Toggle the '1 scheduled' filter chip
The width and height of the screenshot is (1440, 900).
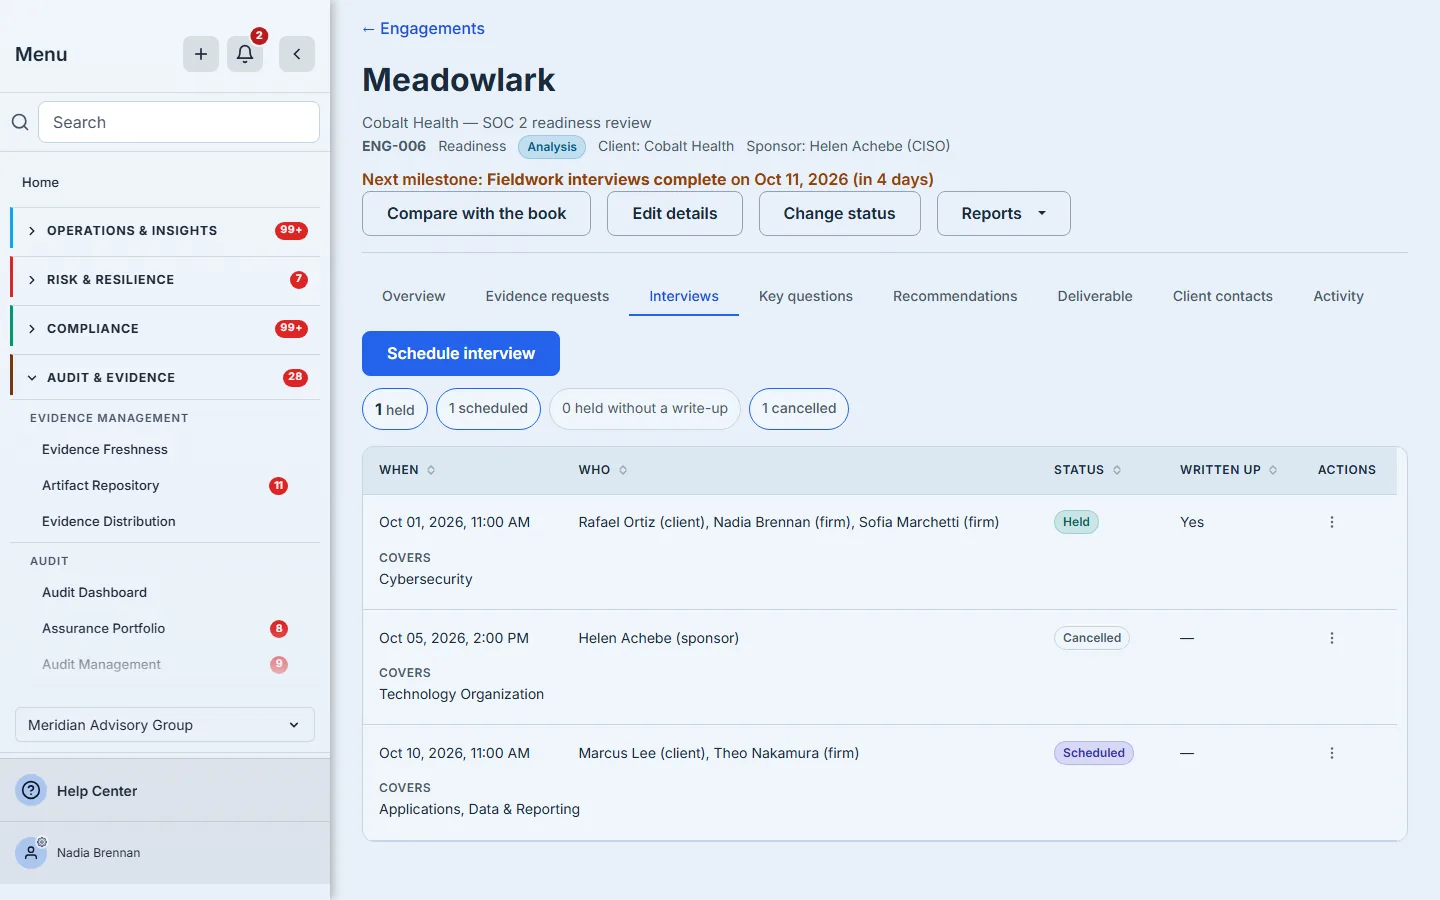tap(488, 409)
